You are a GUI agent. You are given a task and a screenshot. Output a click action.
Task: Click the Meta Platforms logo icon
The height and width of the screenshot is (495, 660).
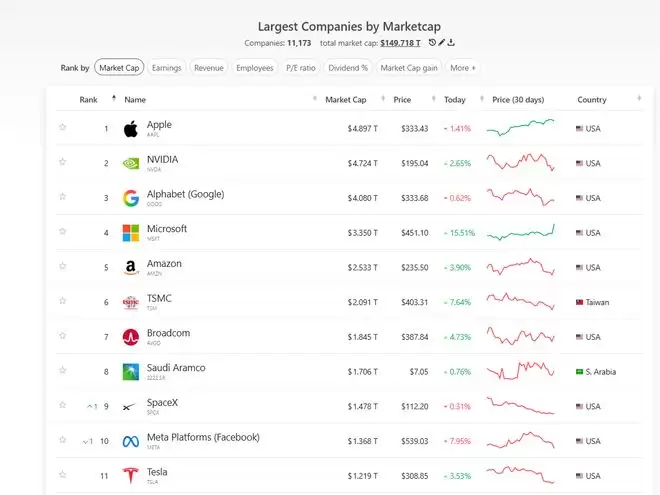point(130,441)
